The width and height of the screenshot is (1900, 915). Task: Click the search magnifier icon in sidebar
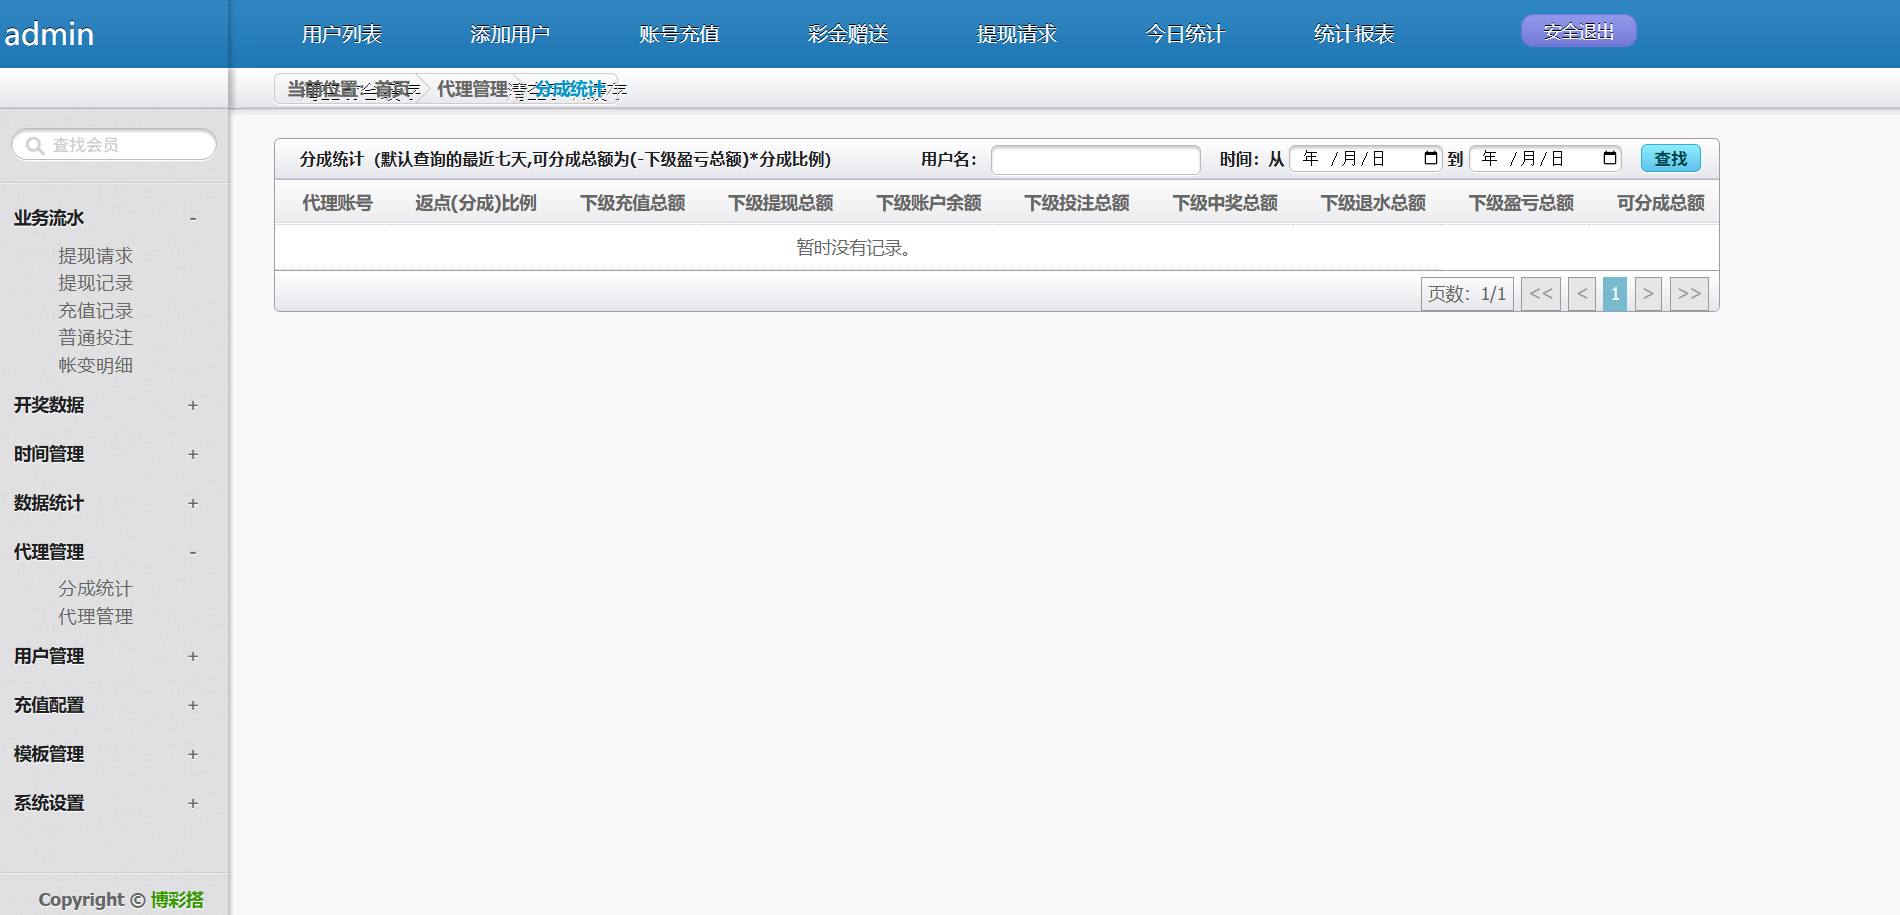(x=35, y=146)
